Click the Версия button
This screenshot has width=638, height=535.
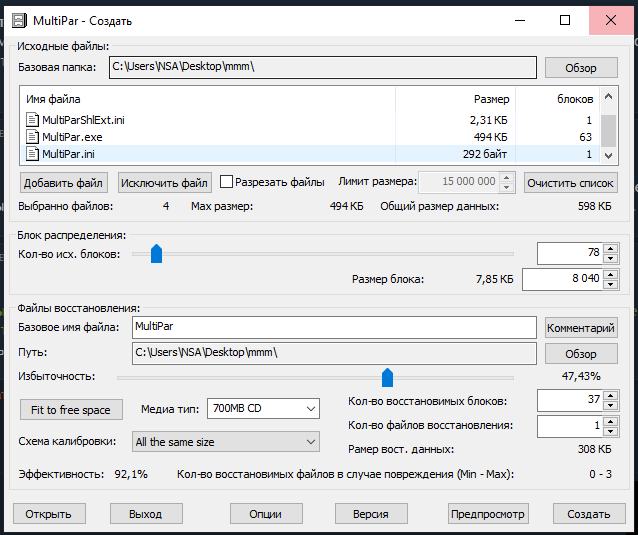tap(371, 514)
